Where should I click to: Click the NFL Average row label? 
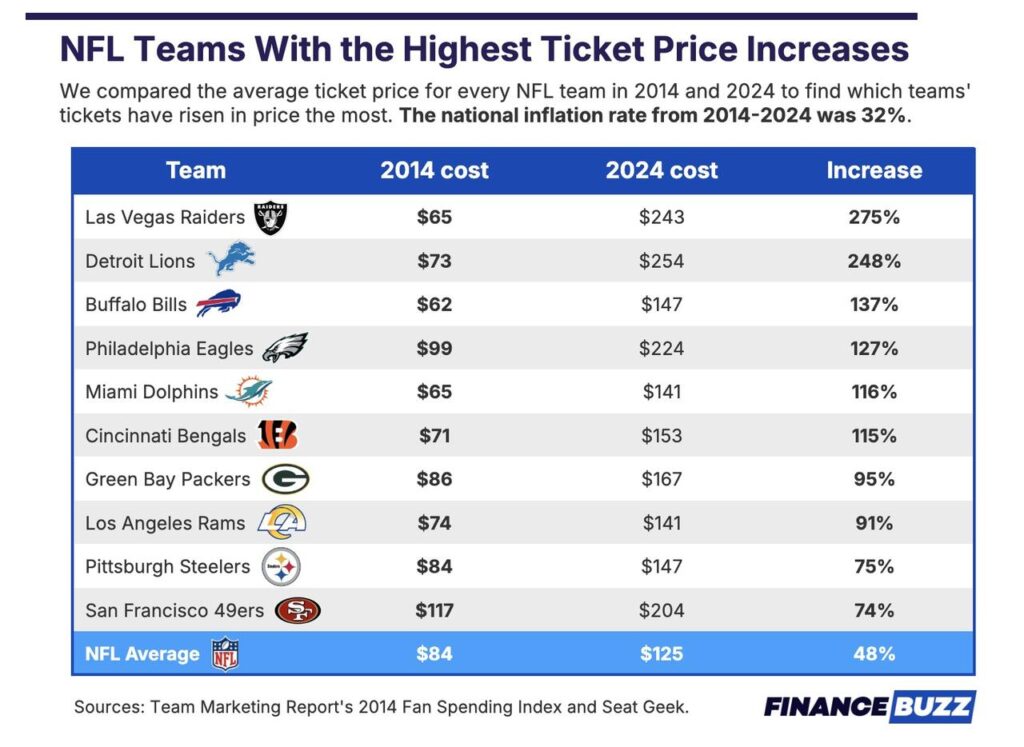pos(142,654)
